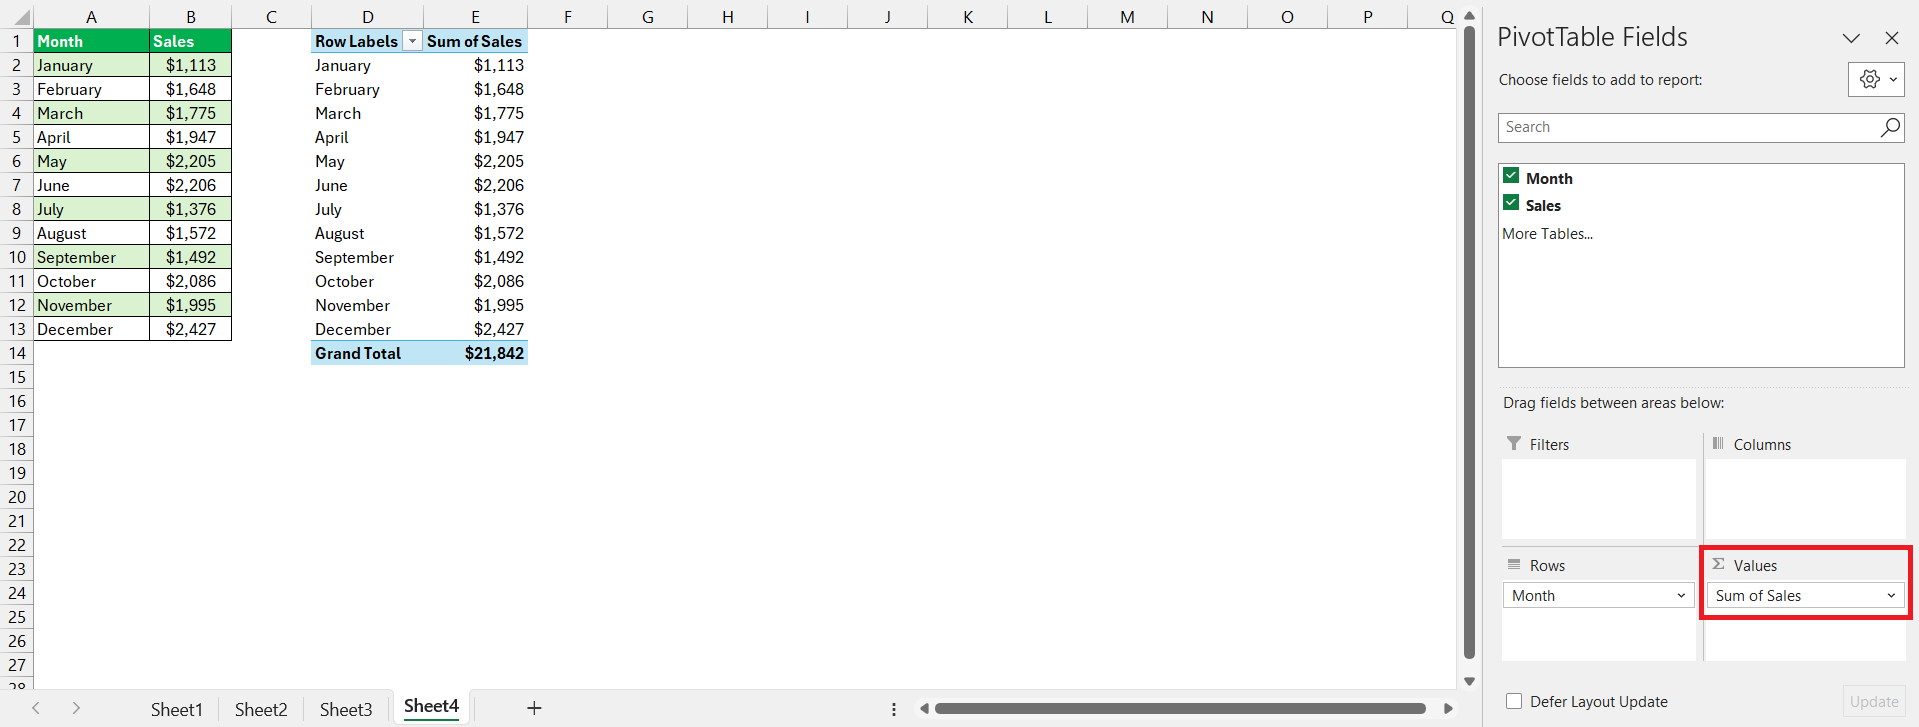Select column H header
The width and height of the screenshot is (1919, 727).
[x=727, y=16]
